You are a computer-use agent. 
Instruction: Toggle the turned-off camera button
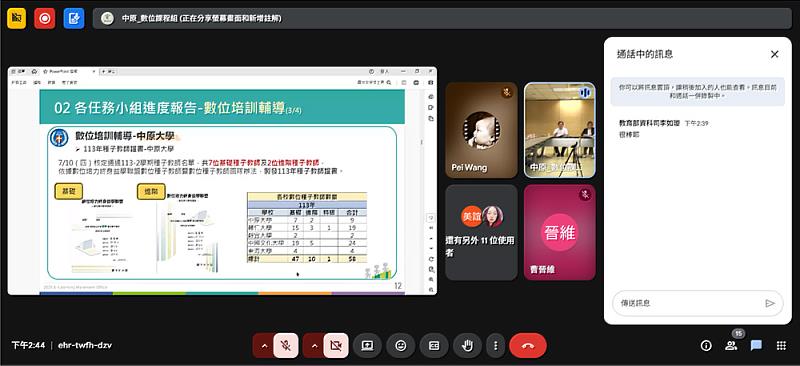coord(336,346)
